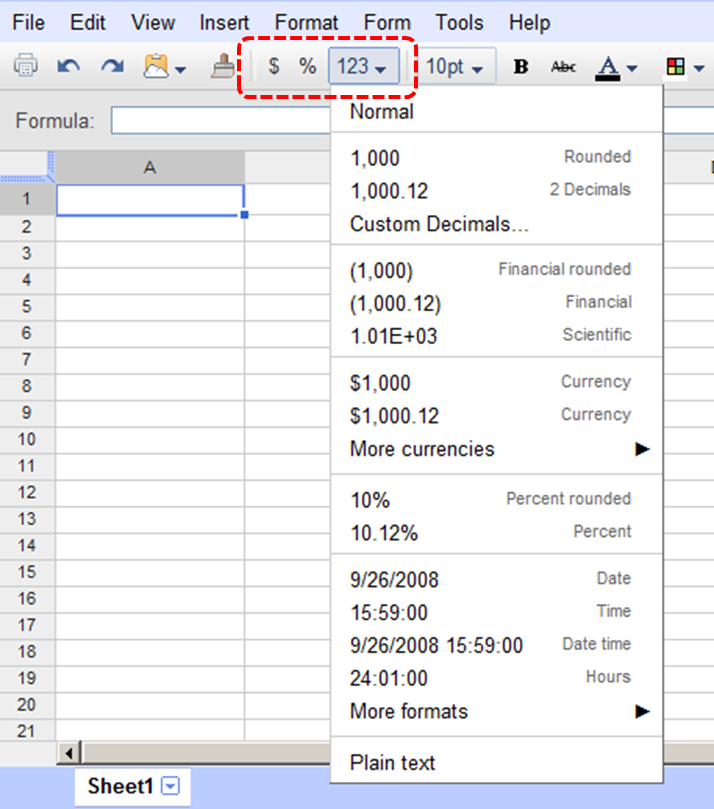Expand More currencies submenu
This screenshot has height=809, width=714.
tap(496, 449)
